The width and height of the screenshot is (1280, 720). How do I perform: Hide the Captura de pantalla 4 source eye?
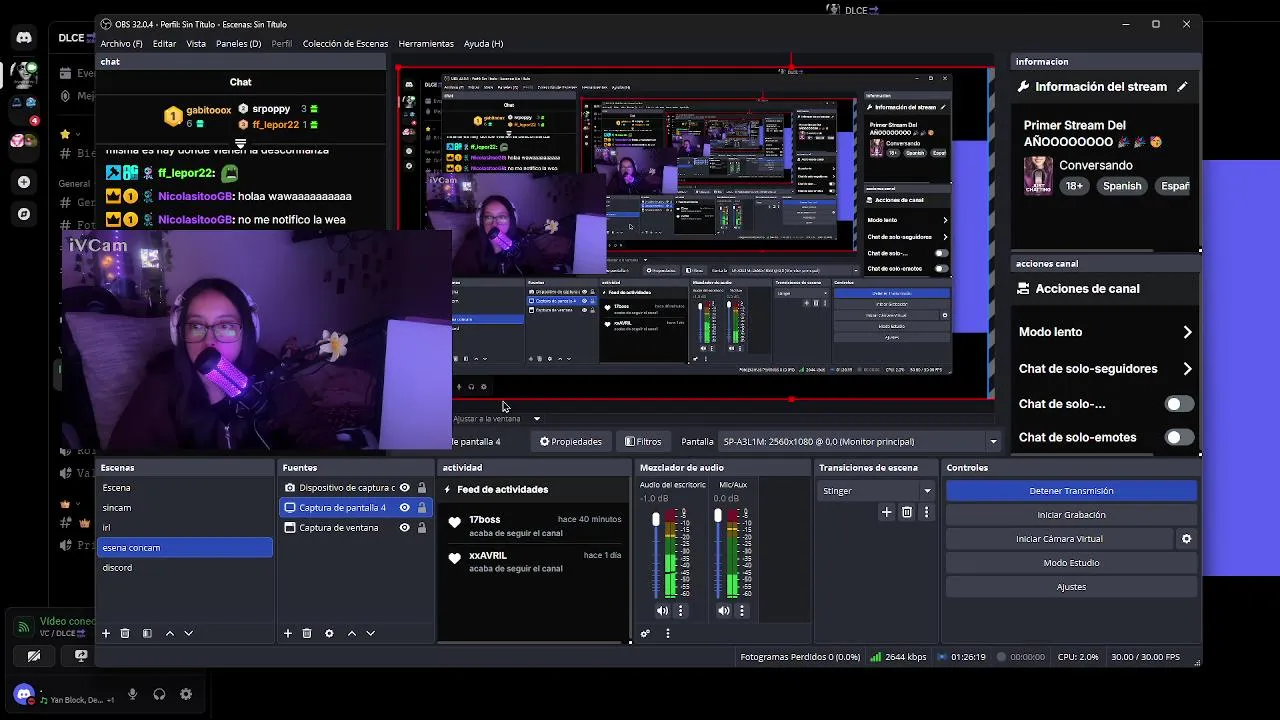pos(405,508)
